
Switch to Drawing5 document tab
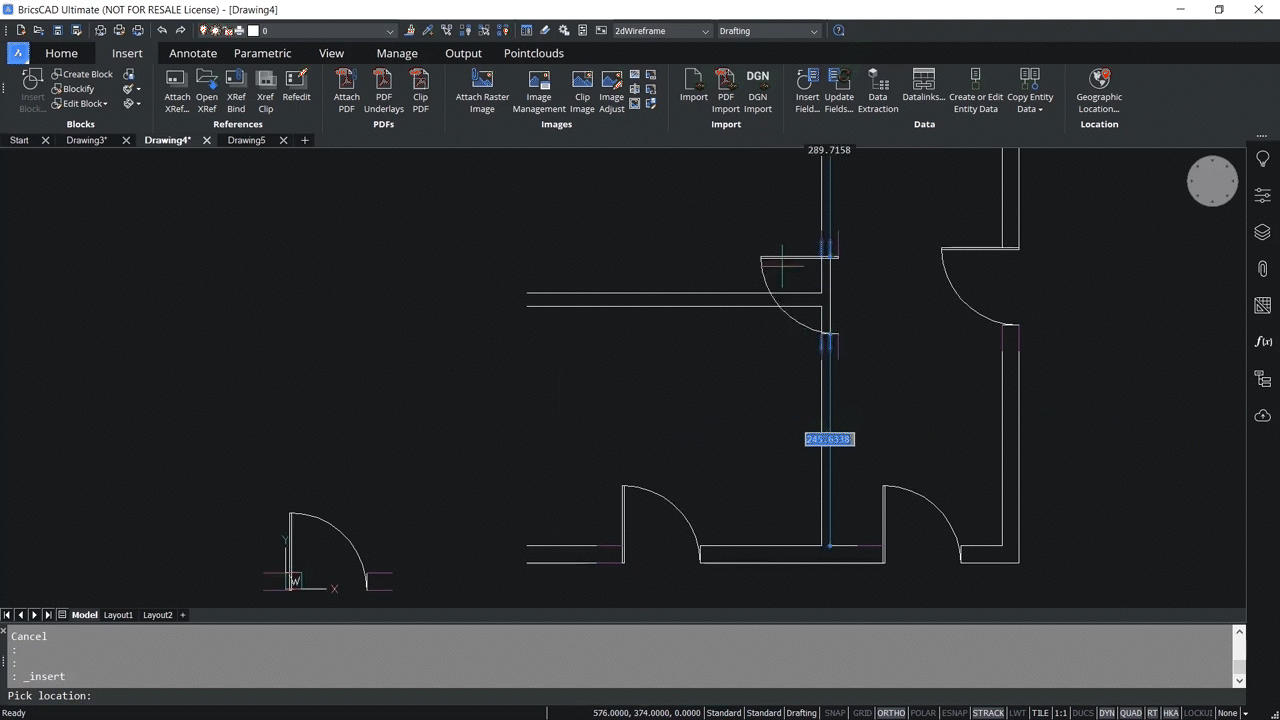click(247, 140)
